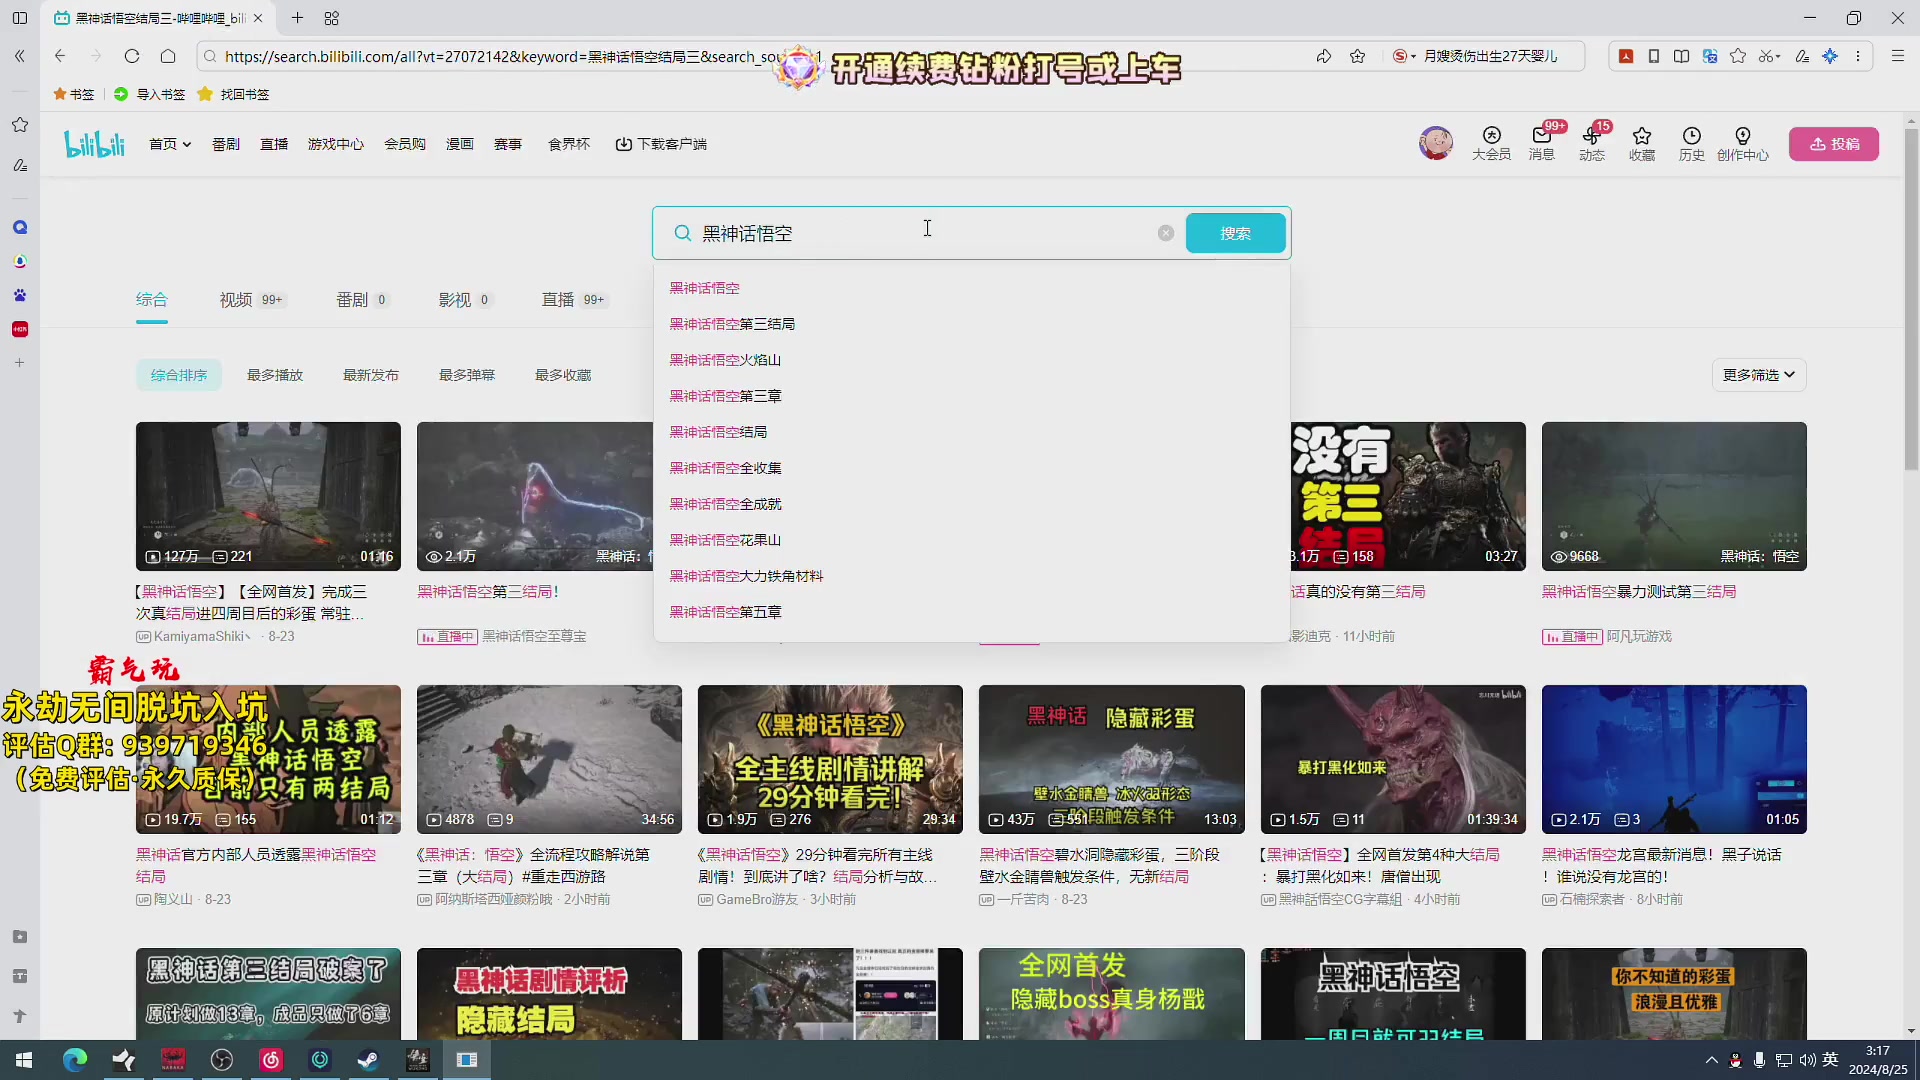Open Sogou search engine dropdown

tap(1404, 56)
